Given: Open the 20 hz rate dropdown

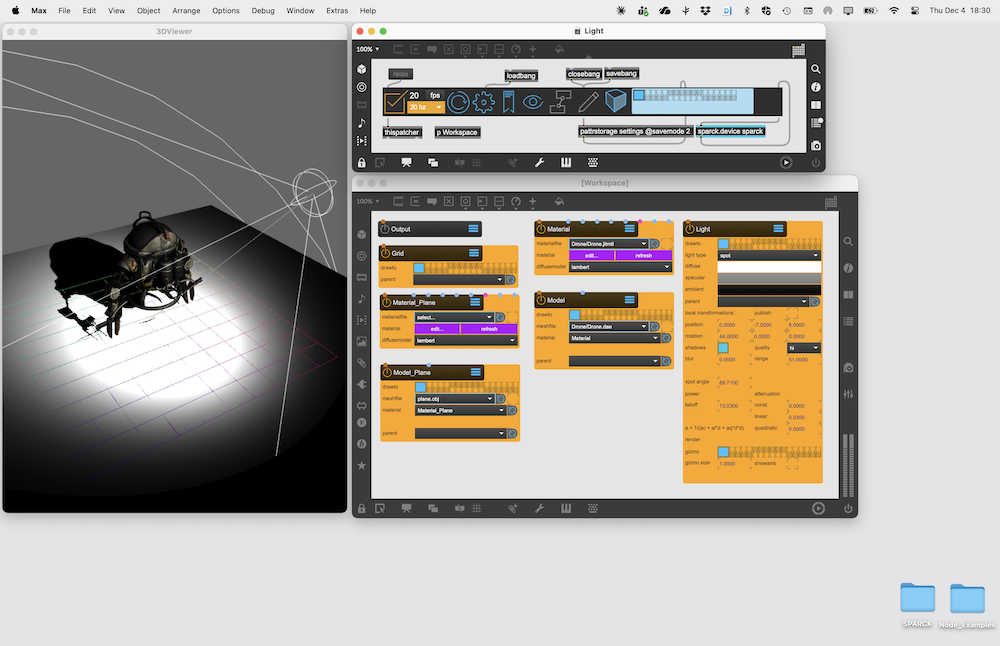Looking at the screenshot, I should [x=425, y=107].
